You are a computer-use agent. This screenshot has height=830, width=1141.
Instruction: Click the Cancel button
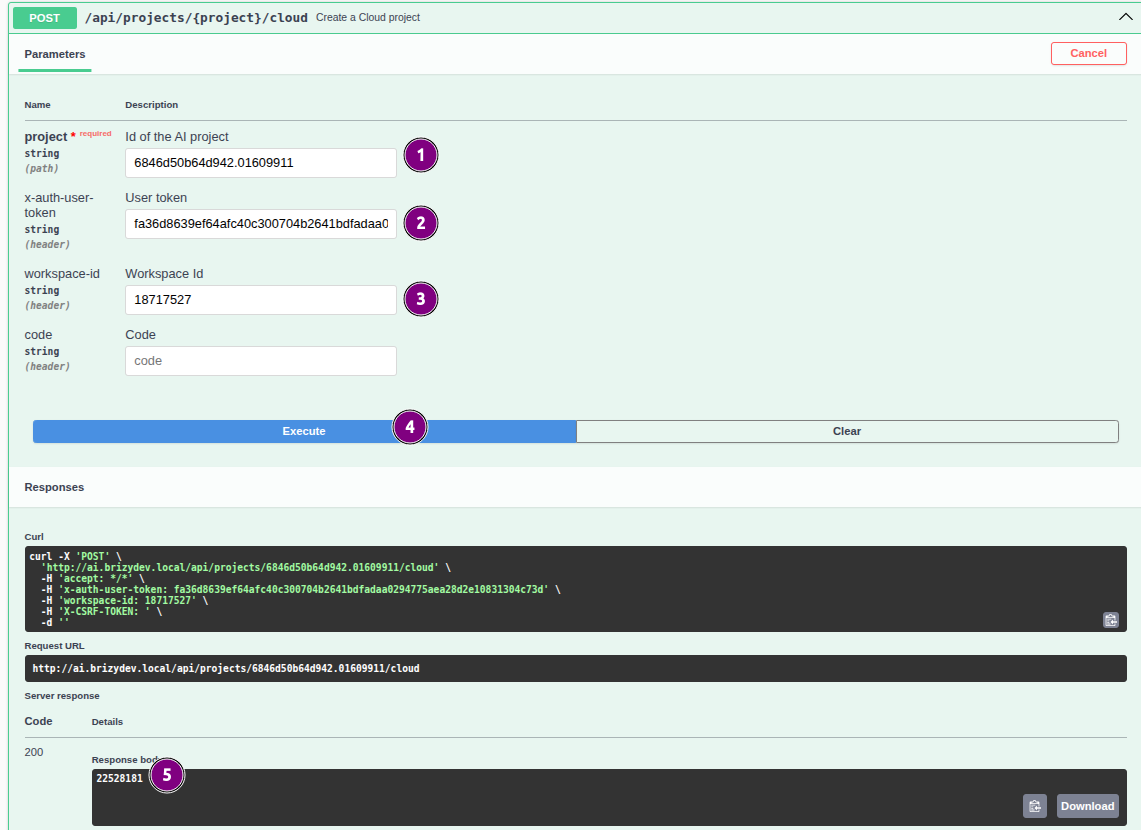pyautogui.click(x=1089, y=53)
